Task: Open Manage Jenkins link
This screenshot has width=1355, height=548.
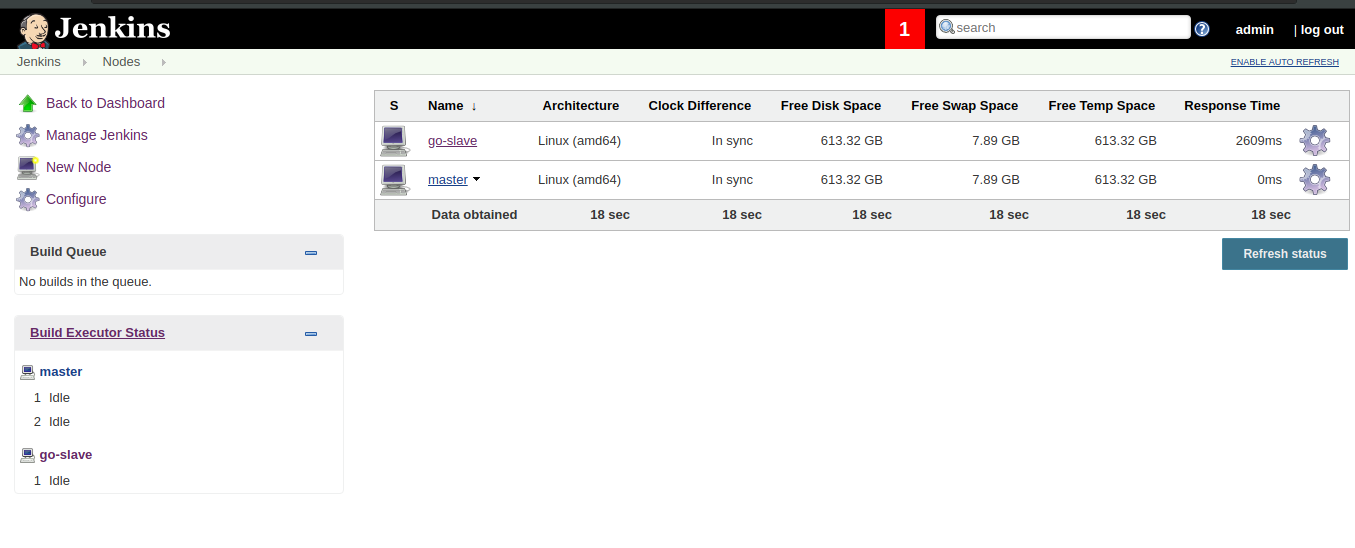Action: coord(97,135)
